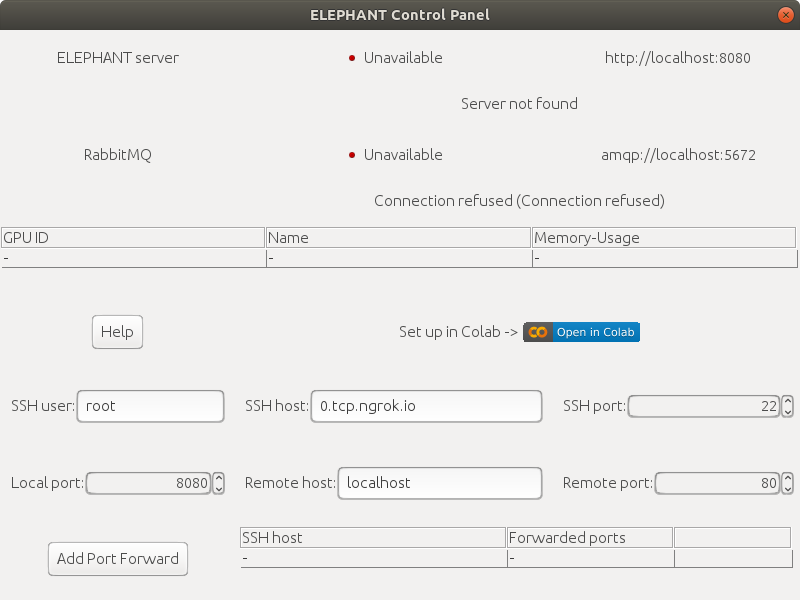The image size is (800, 600).
Task: Select the empty Forwarded ports cell
Action: [x=591, y=558]
